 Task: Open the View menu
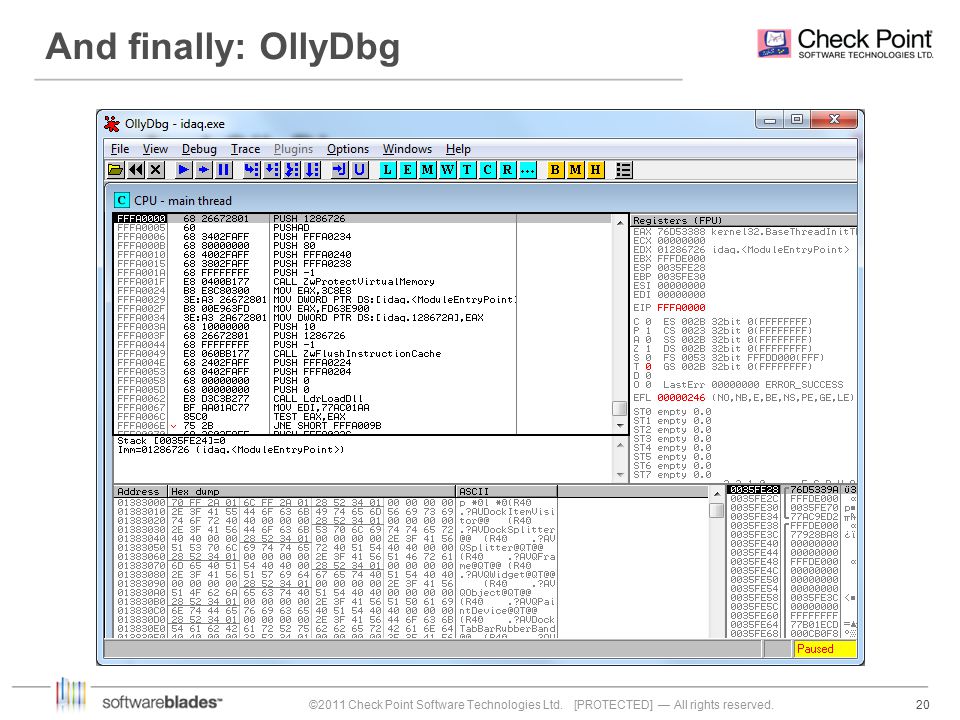click(x=156, y=149)
